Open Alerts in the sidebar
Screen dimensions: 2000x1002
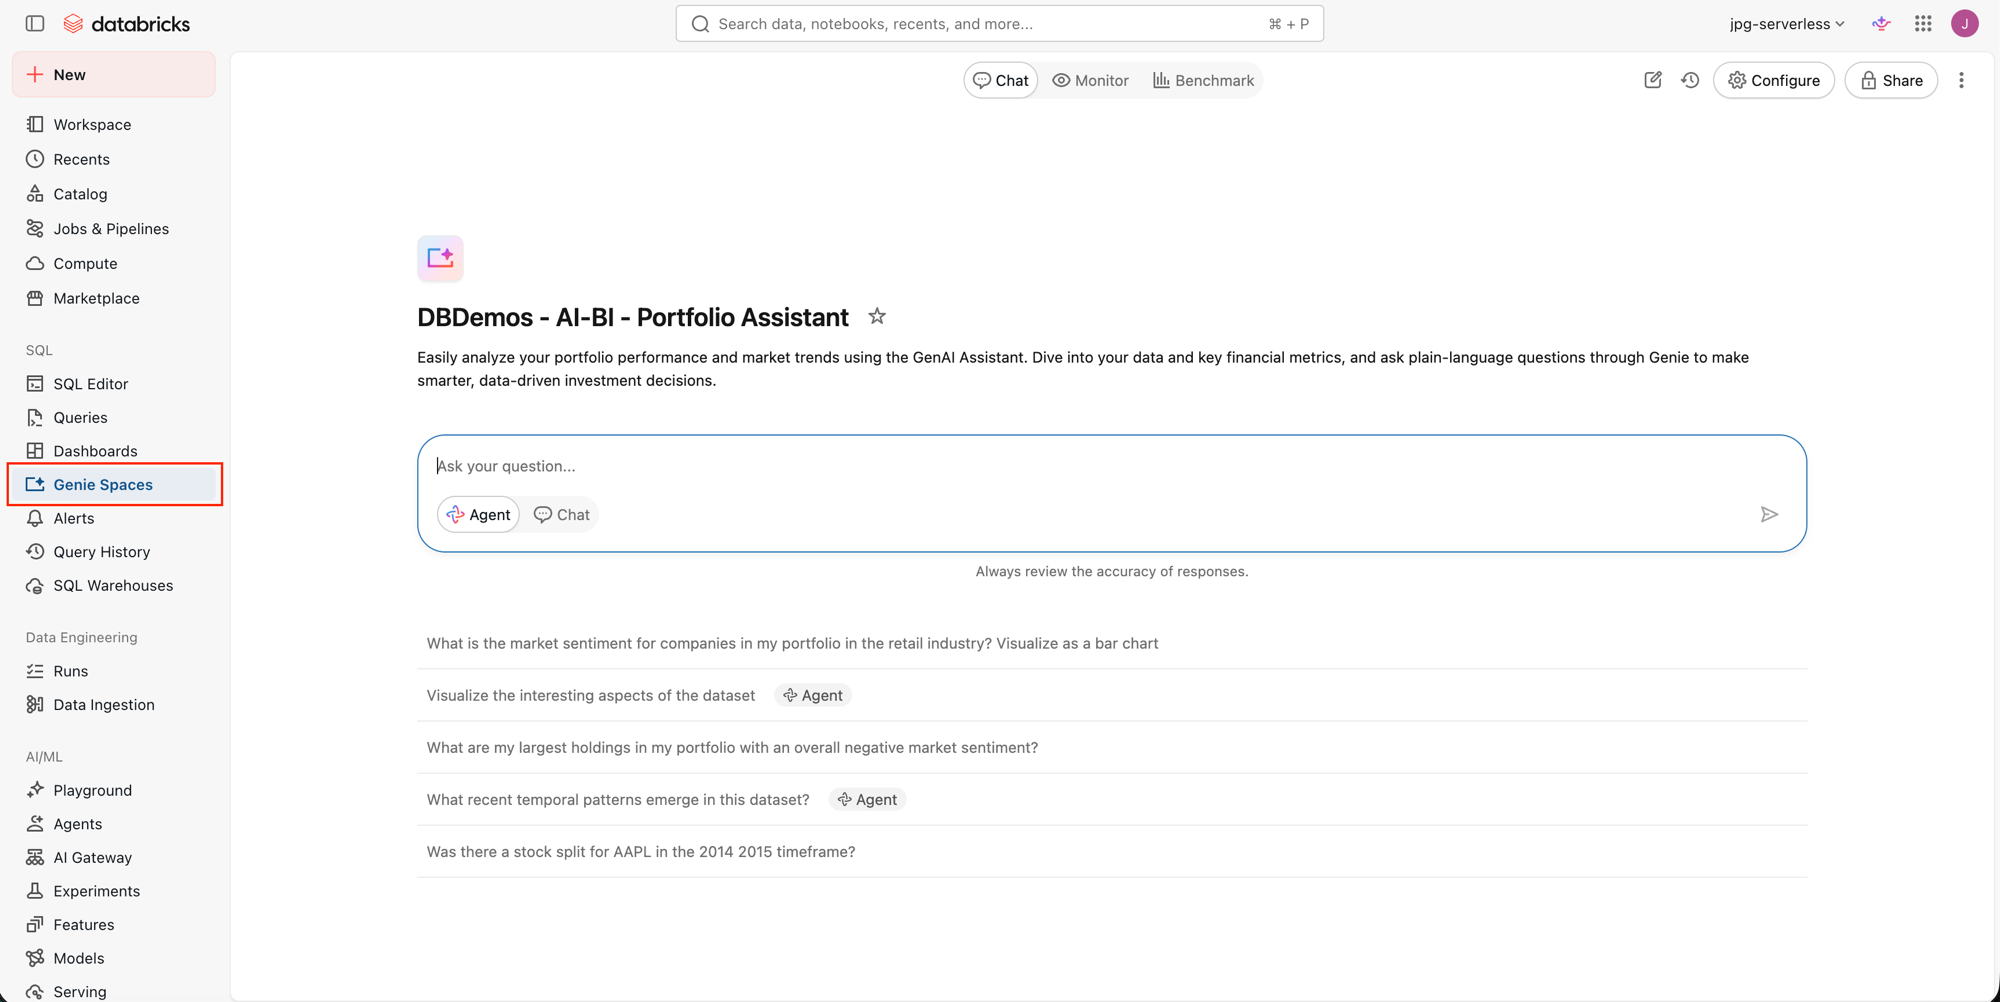114,518
